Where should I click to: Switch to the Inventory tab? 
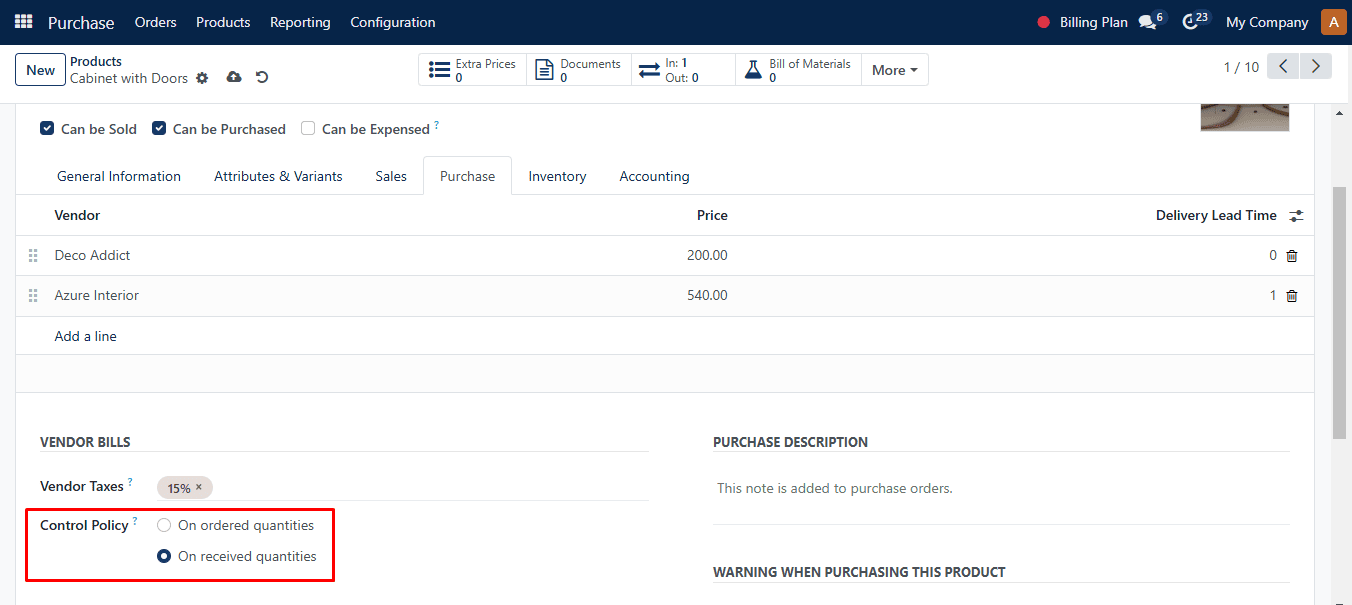click(x=557, y=176)
